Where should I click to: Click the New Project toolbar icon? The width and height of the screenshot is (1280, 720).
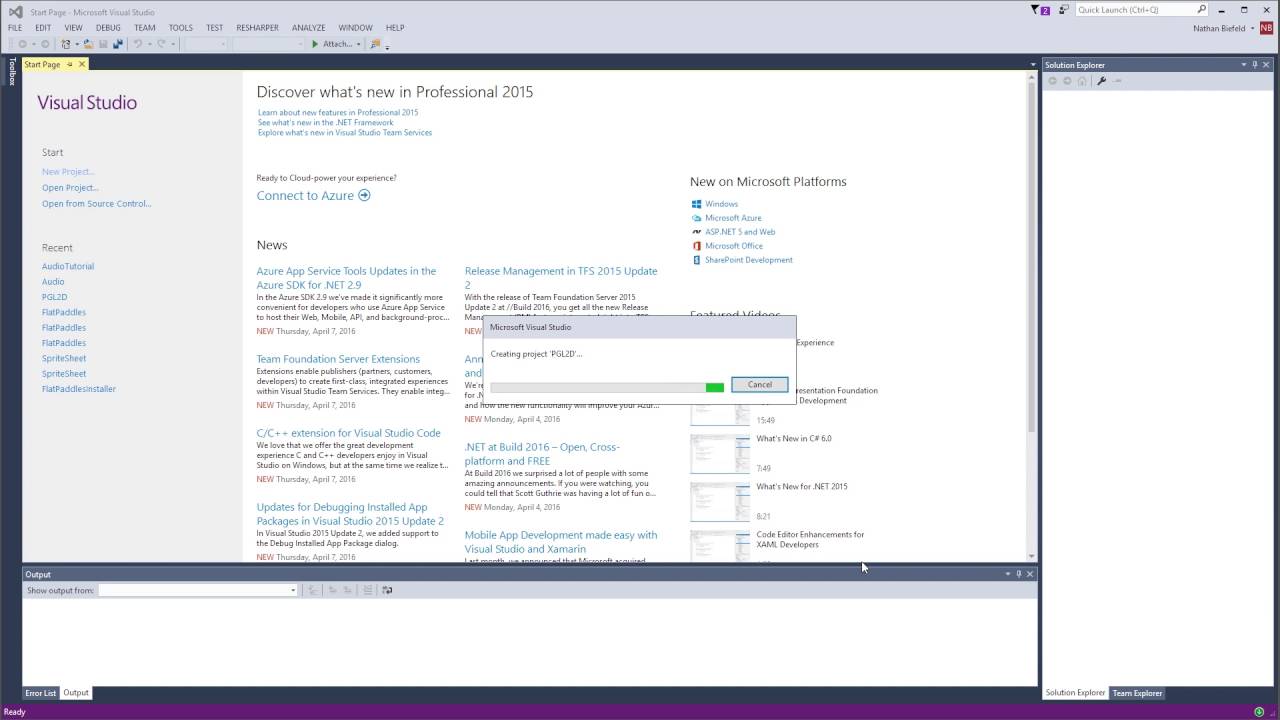pos(65,44)
